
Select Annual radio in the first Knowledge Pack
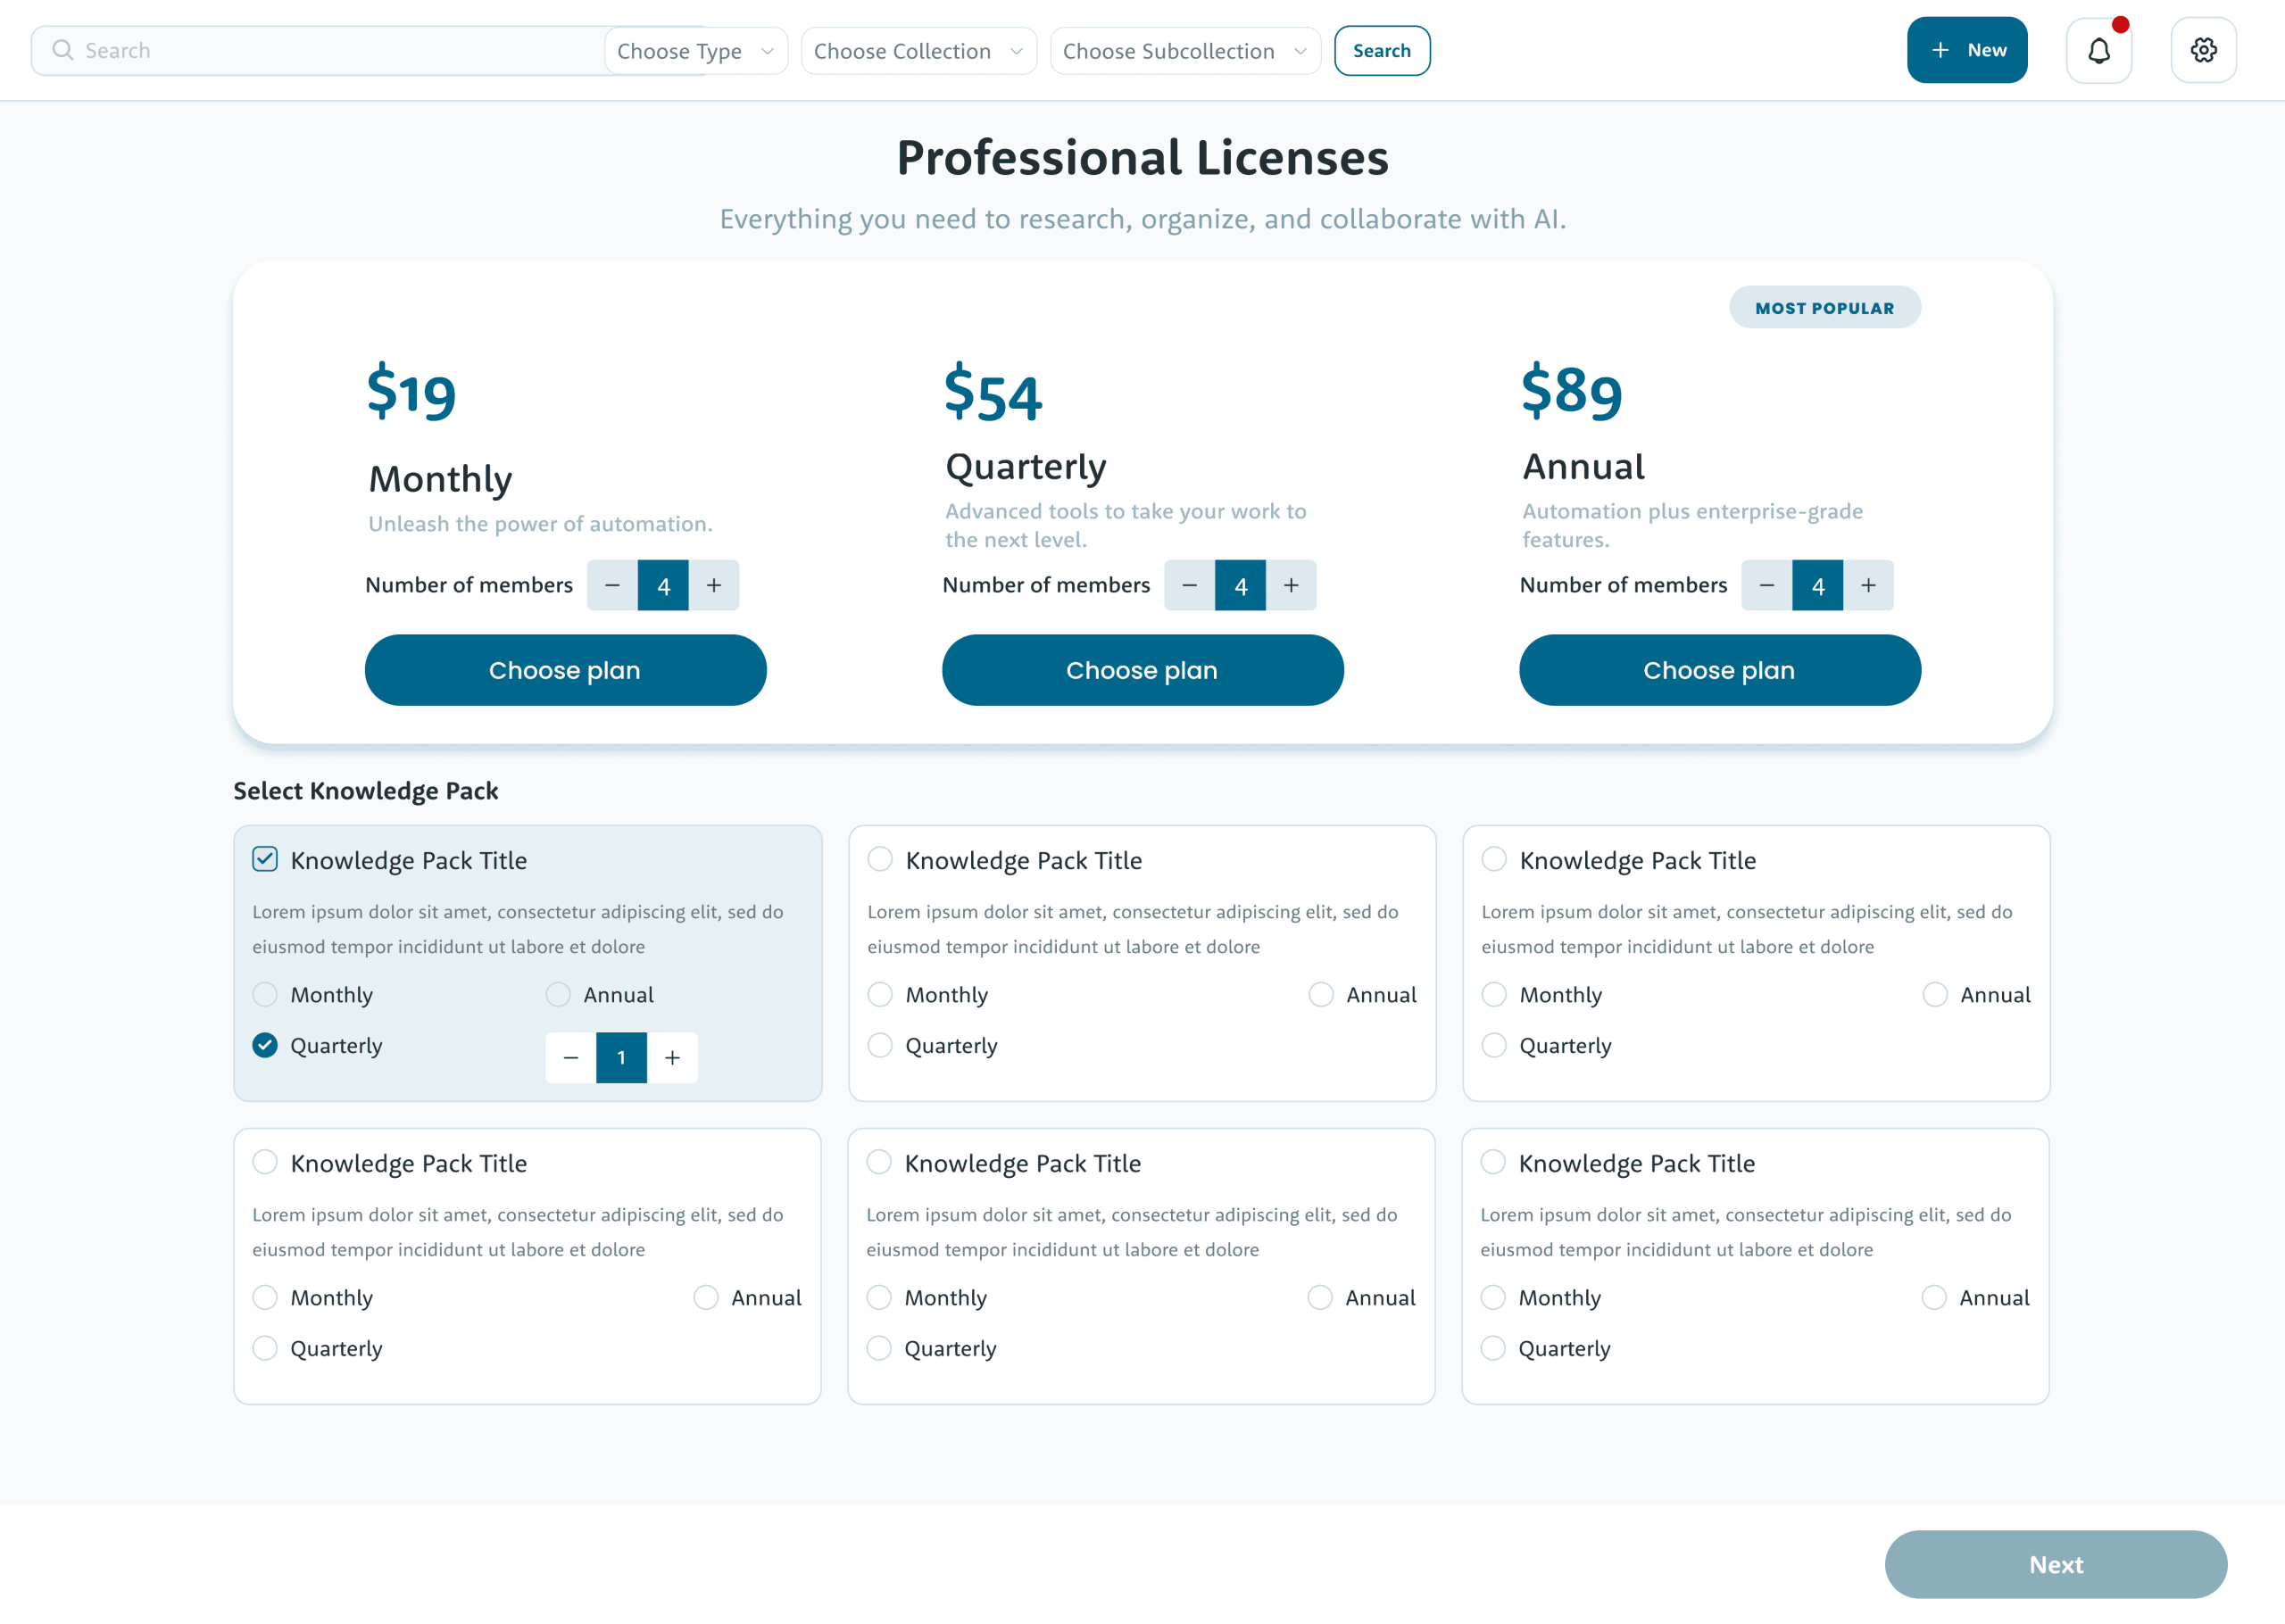558,994
